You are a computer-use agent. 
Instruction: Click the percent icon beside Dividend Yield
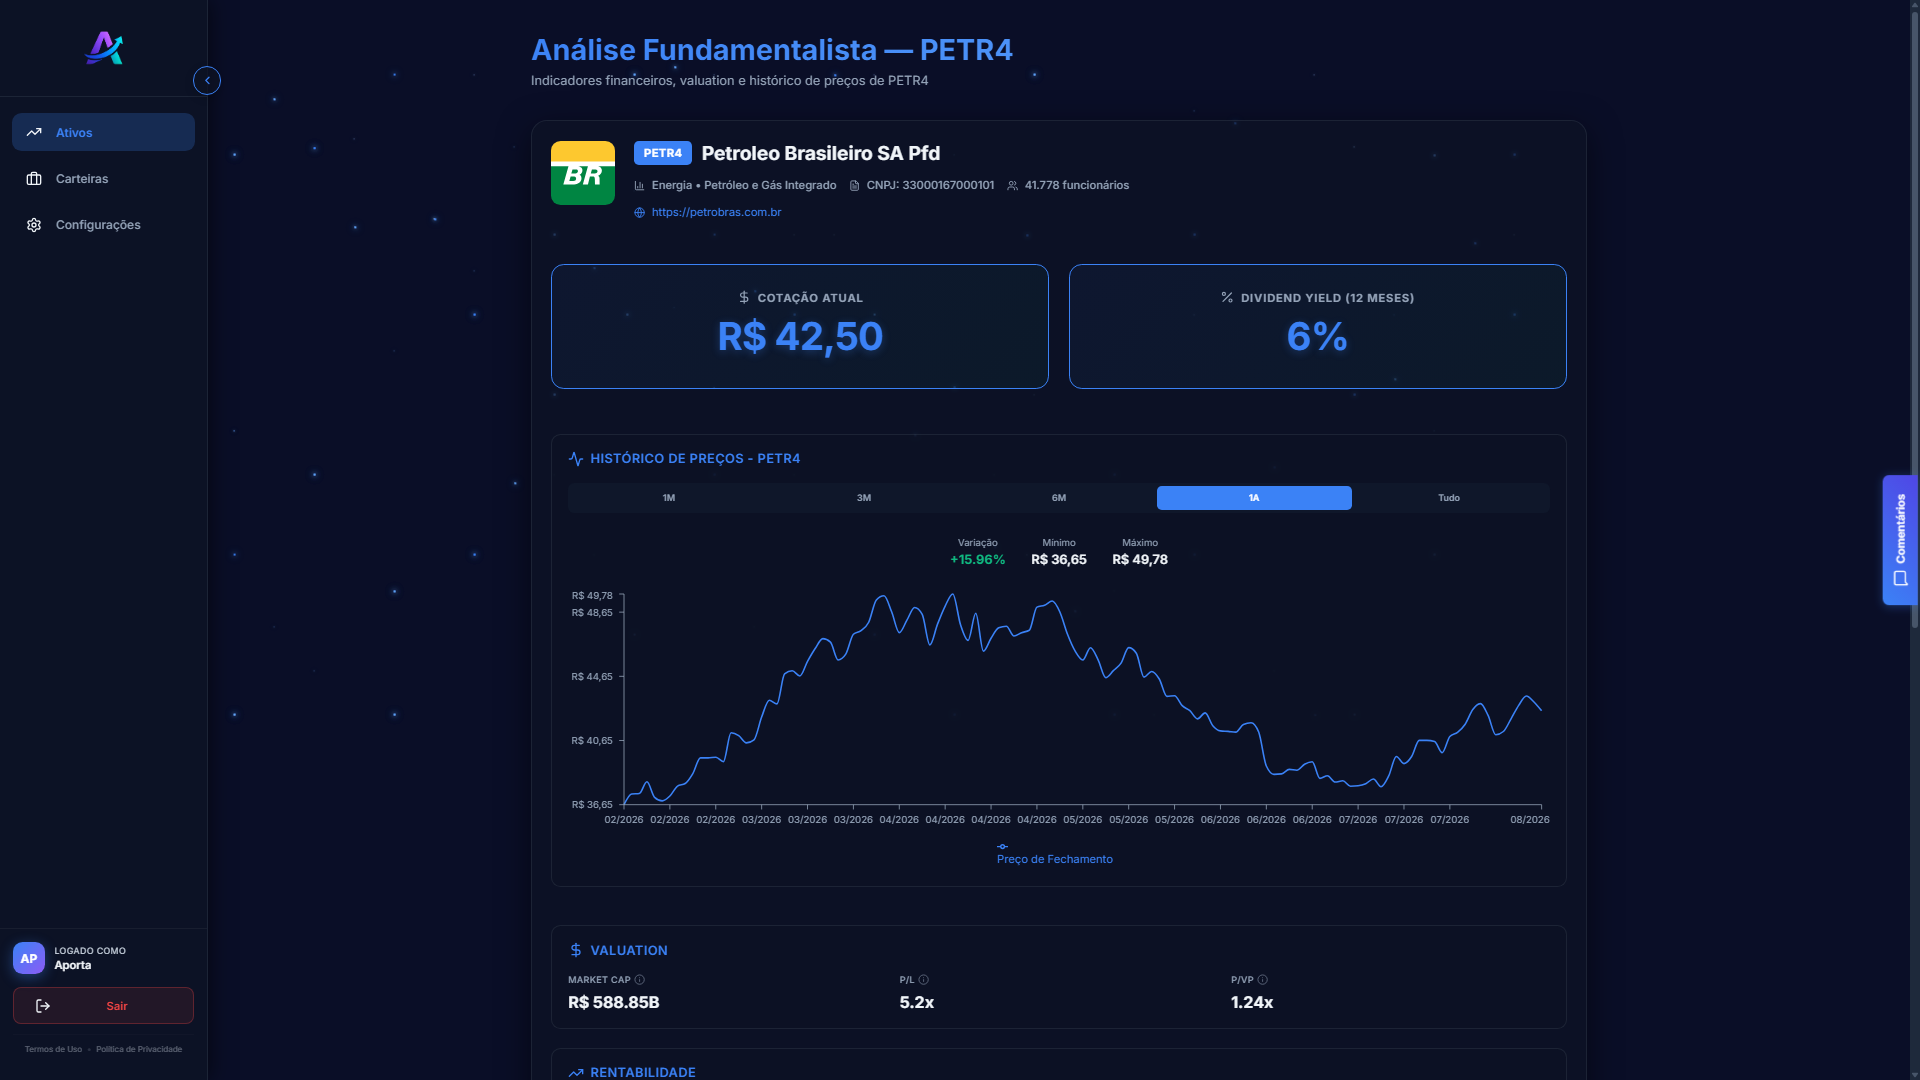[x=1227, y=297]
